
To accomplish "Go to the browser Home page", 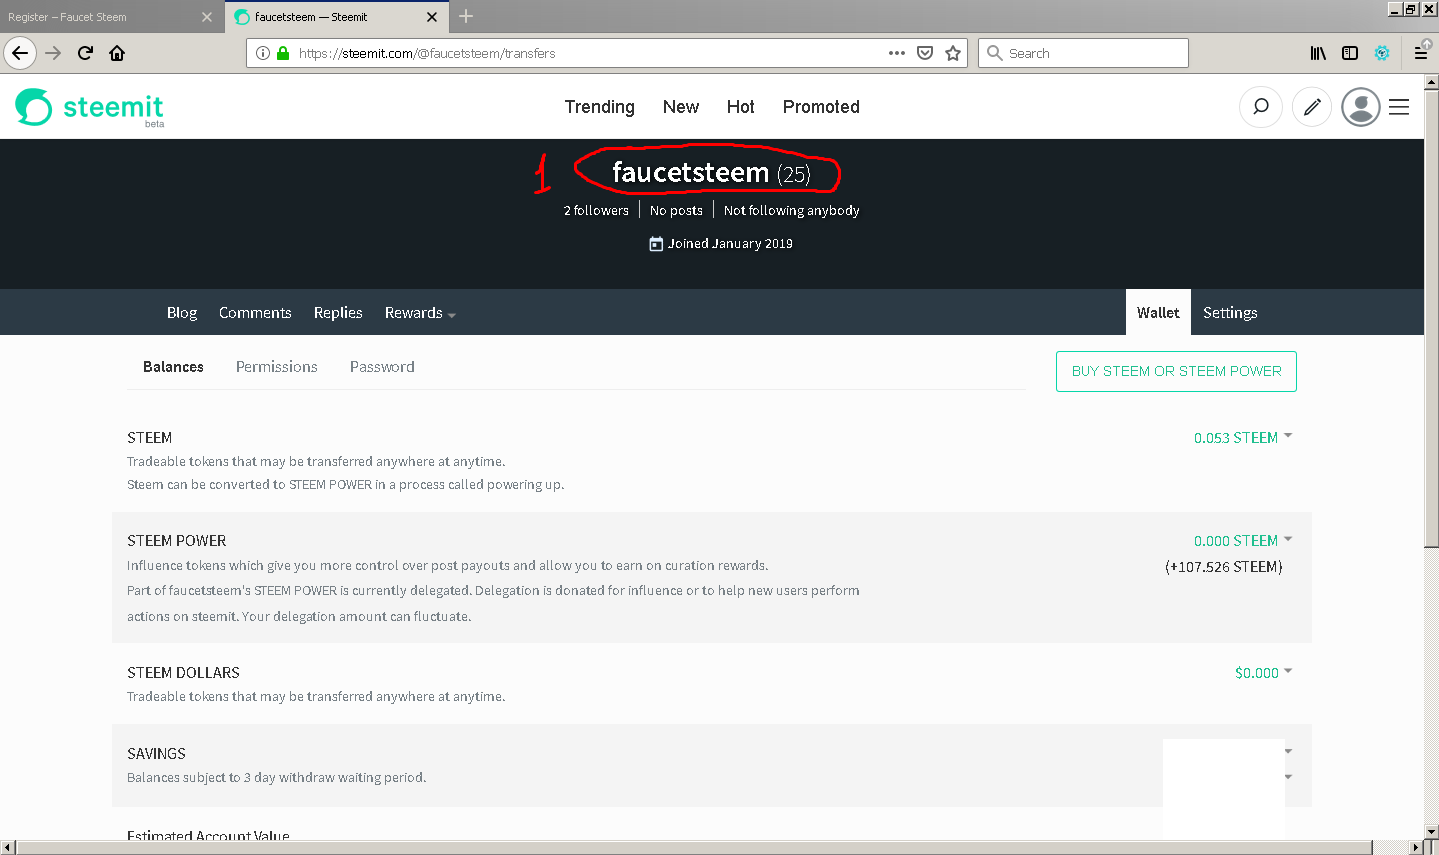I will tap(117, 53).
